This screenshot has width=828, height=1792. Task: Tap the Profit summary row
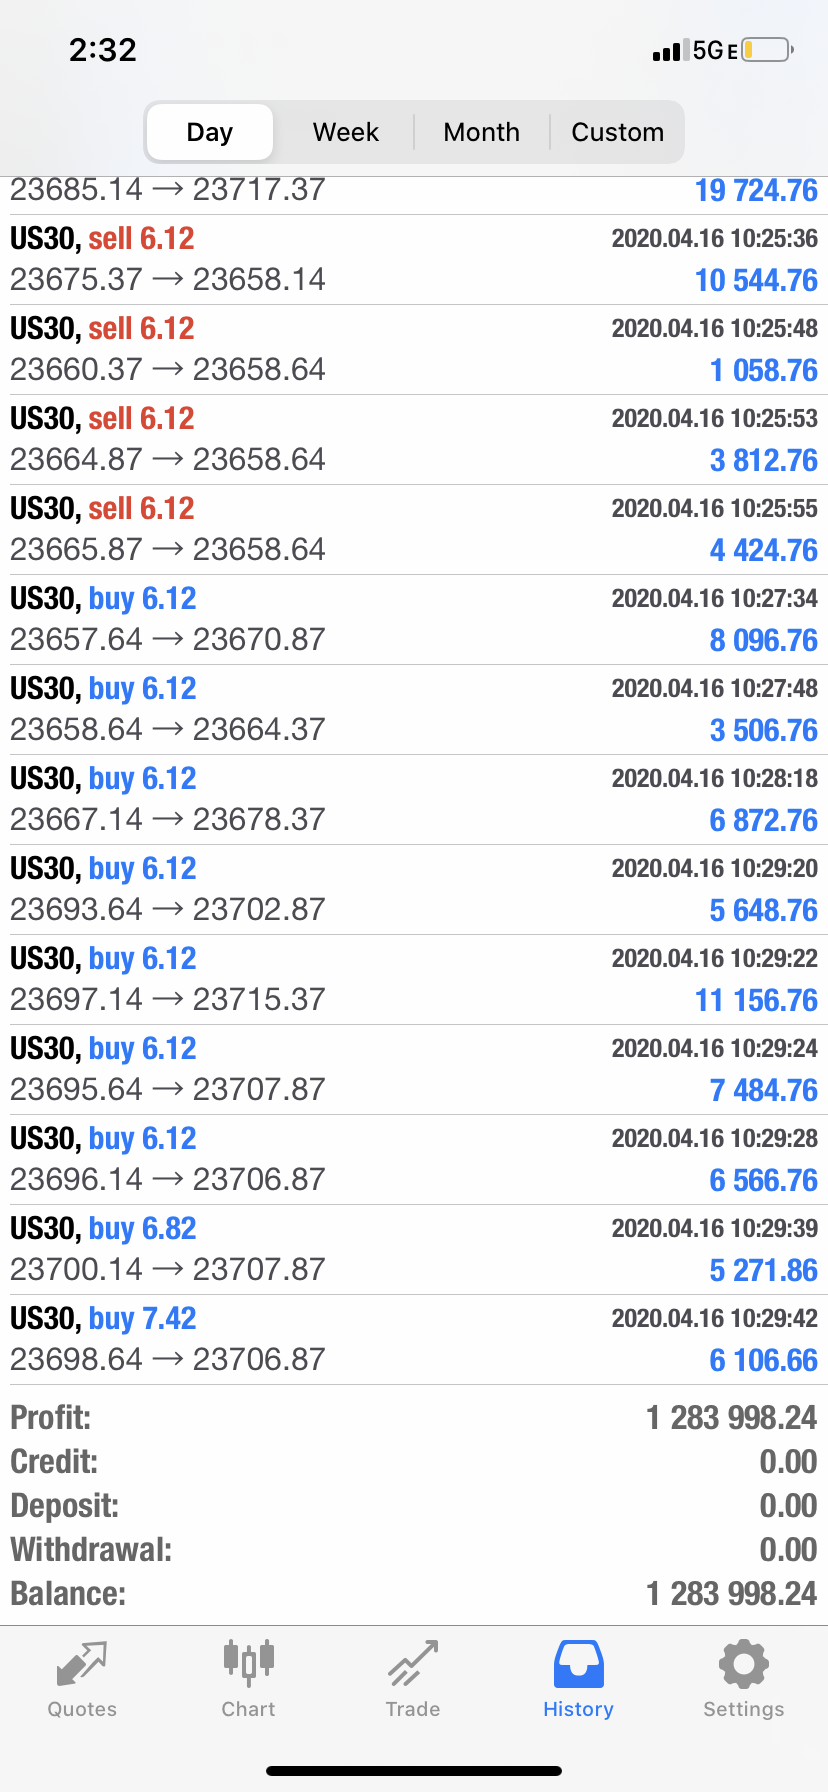point(414,1418)
